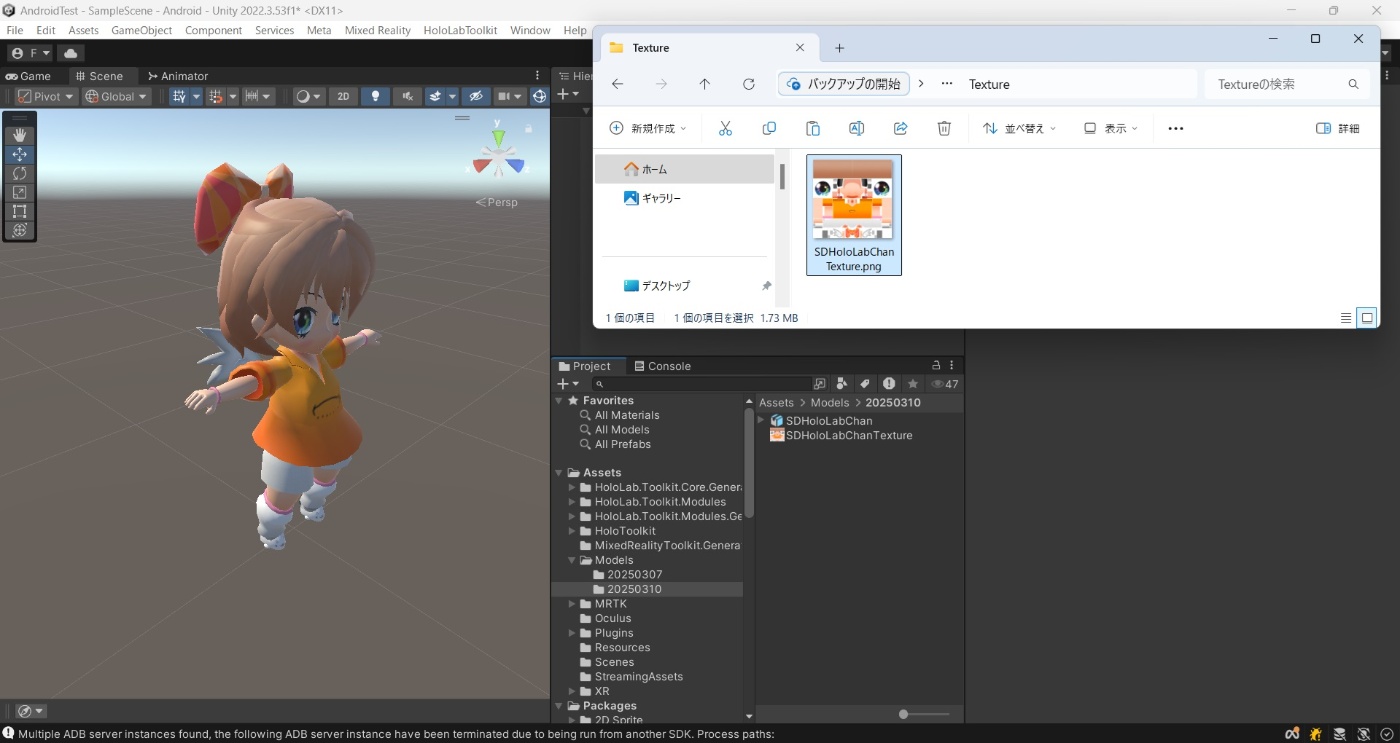Select SDHoloLabChanTexture.png thumbnail in Explorer

pos(854,215)
